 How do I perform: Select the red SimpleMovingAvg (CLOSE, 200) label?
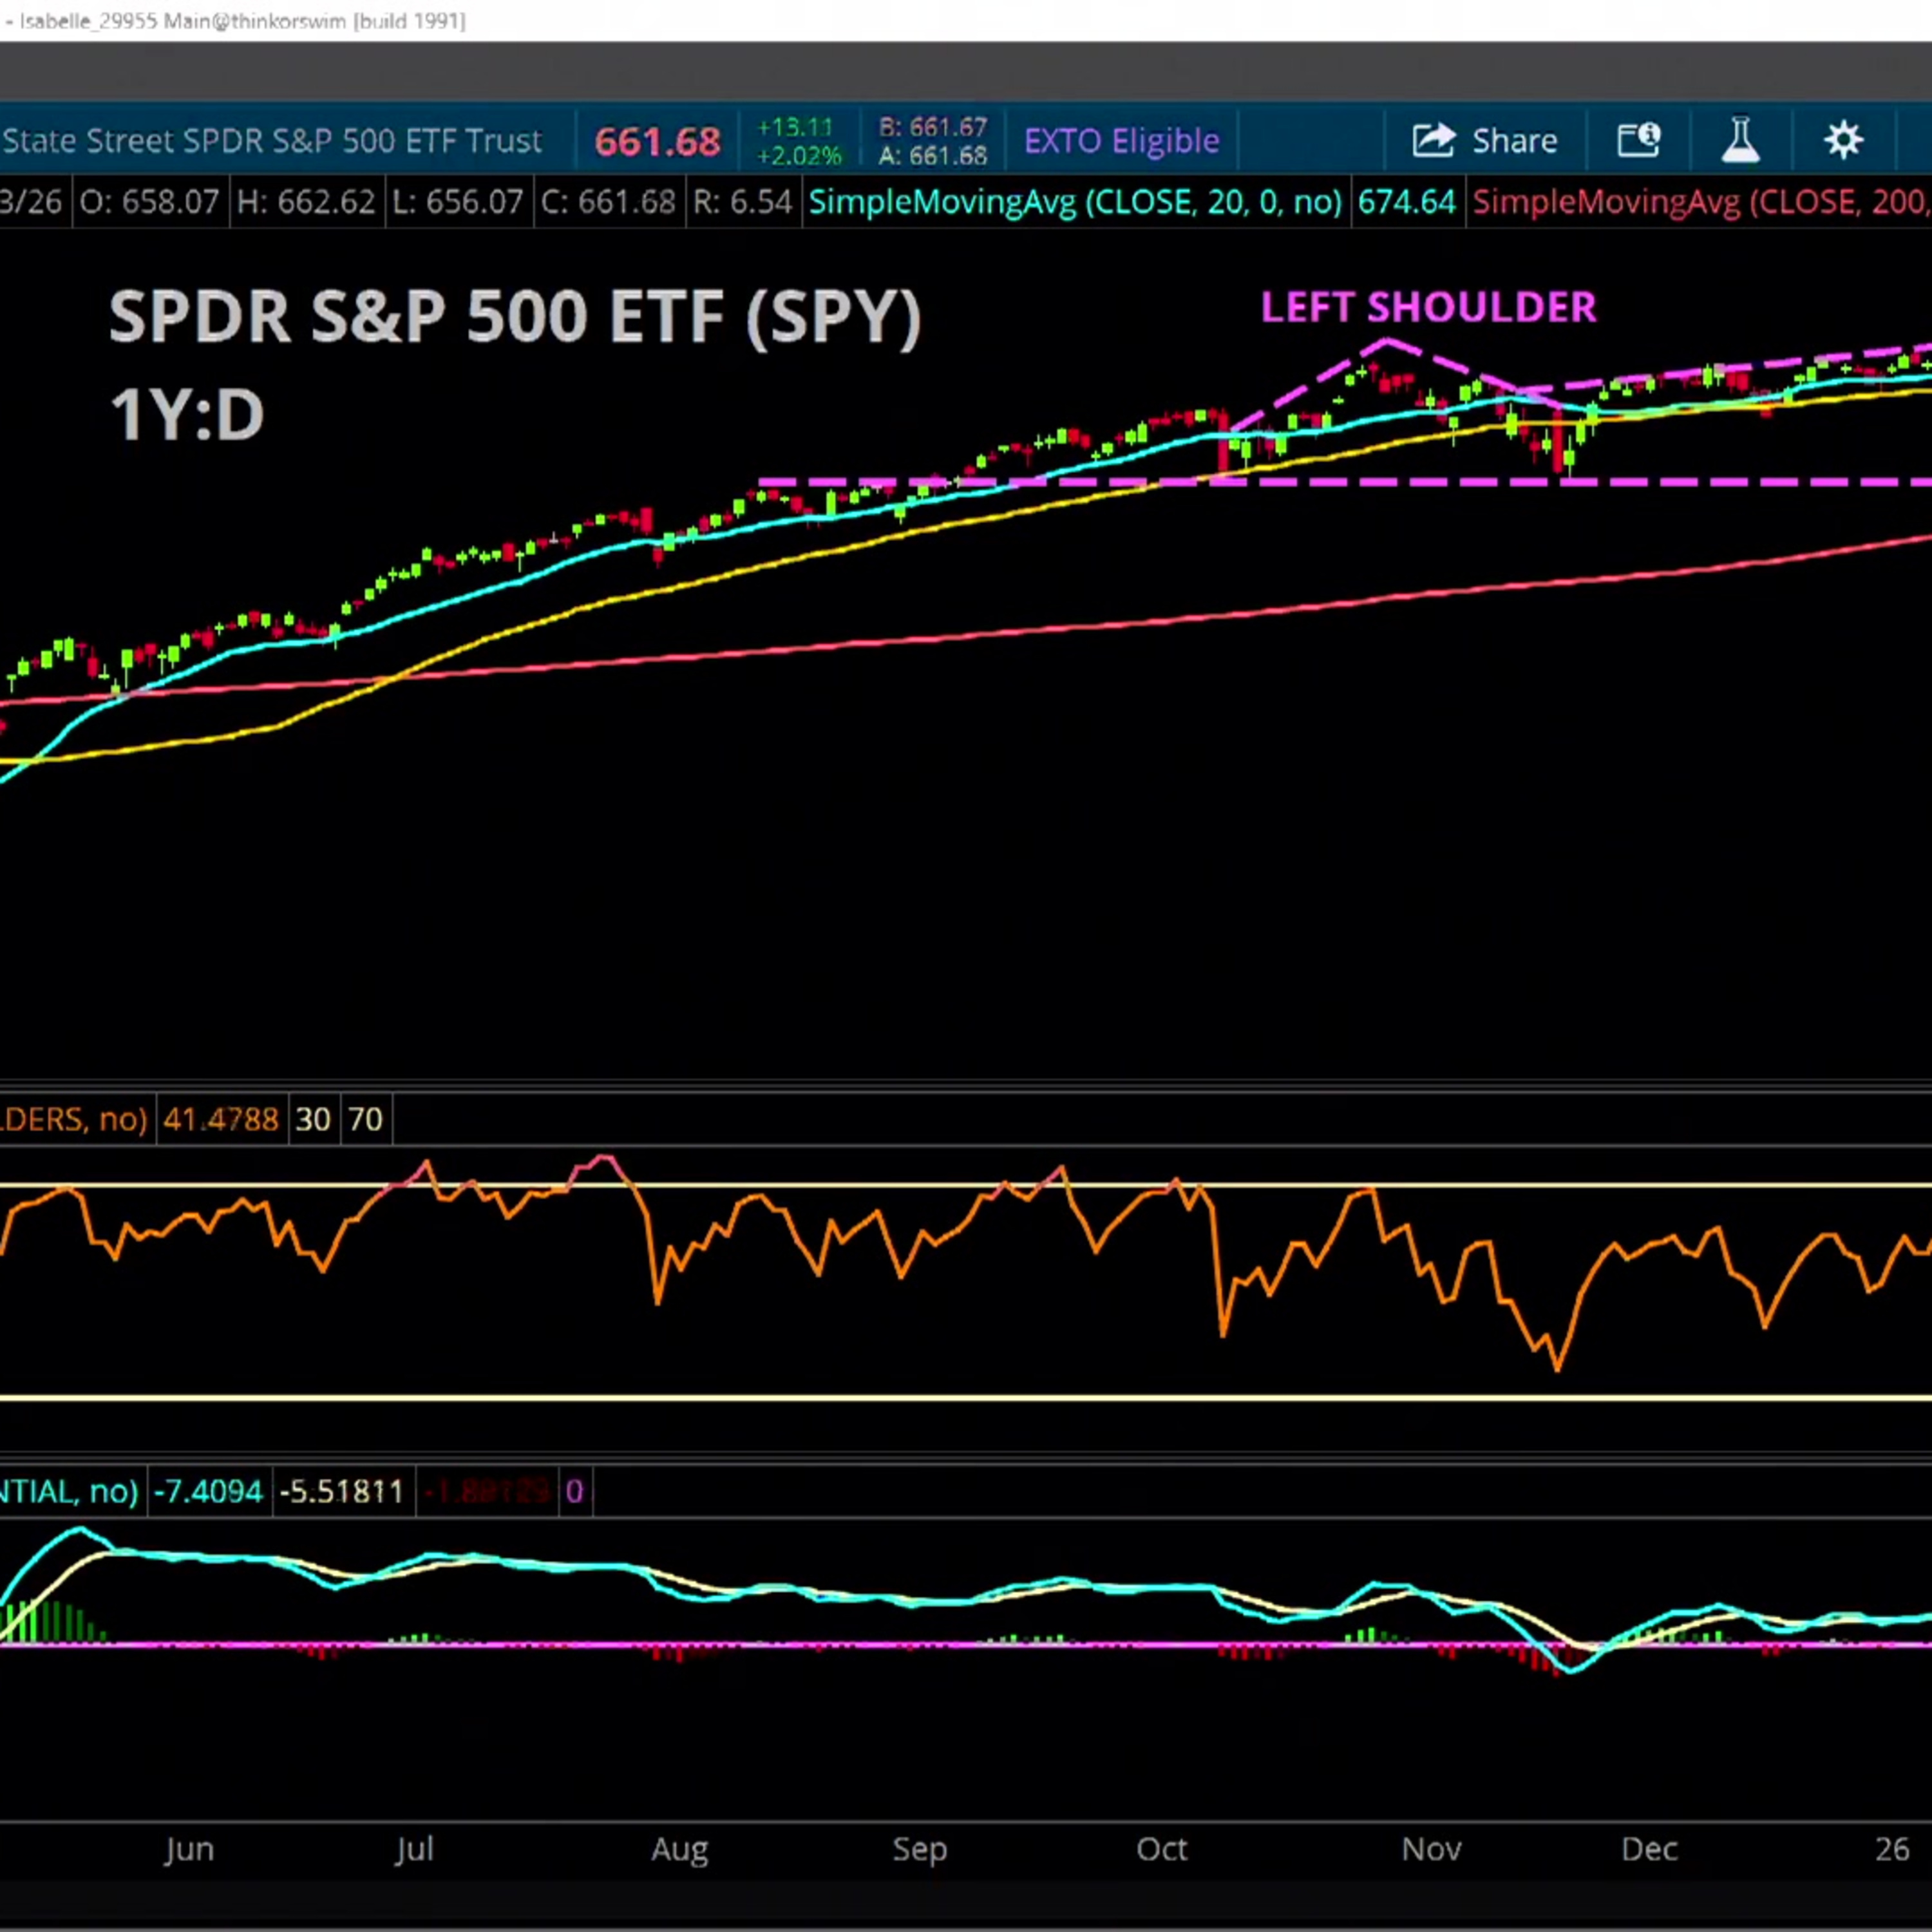[1700, 203]
